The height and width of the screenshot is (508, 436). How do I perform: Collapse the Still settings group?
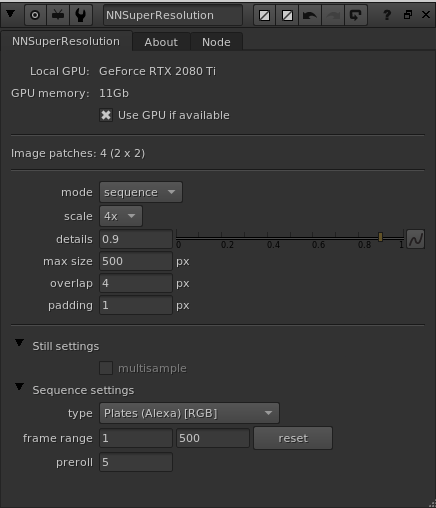click(x=19, y=343)
